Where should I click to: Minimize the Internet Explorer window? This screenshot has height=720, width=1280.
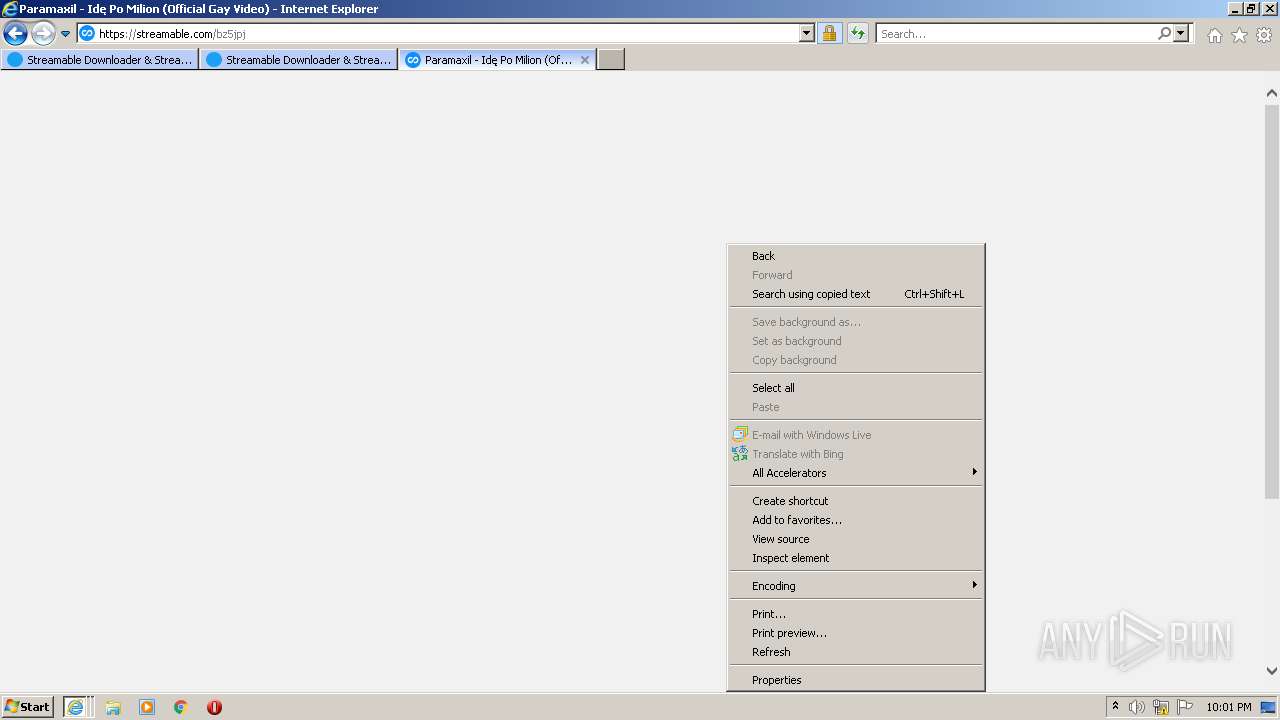point(1235,9)
